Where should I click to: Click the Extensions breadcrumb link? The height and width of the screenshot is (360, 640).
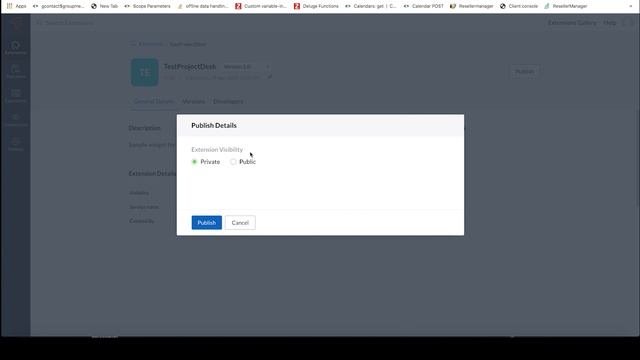(x=151, y=44)
